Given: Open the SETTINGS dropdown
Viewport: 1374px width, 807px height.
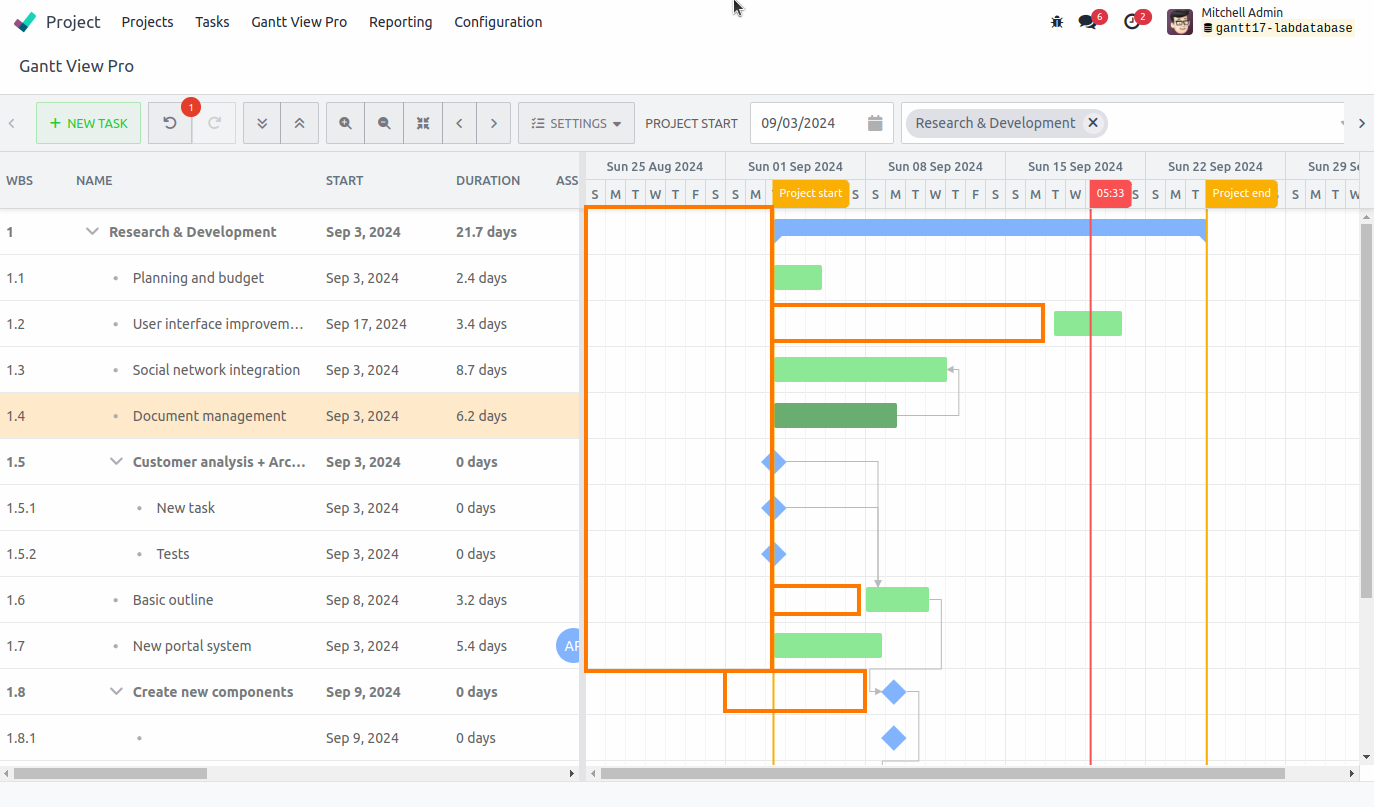Looking at the screenshot, I should [576, 122].
